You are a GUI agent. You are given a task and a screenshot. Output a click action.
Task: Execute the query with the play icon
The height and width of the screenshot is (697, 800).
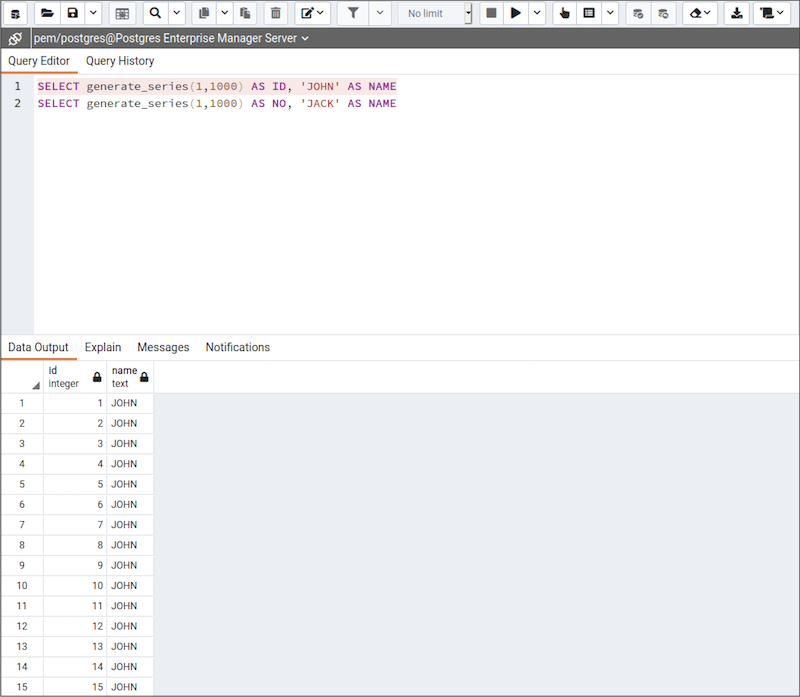point(516,13)
